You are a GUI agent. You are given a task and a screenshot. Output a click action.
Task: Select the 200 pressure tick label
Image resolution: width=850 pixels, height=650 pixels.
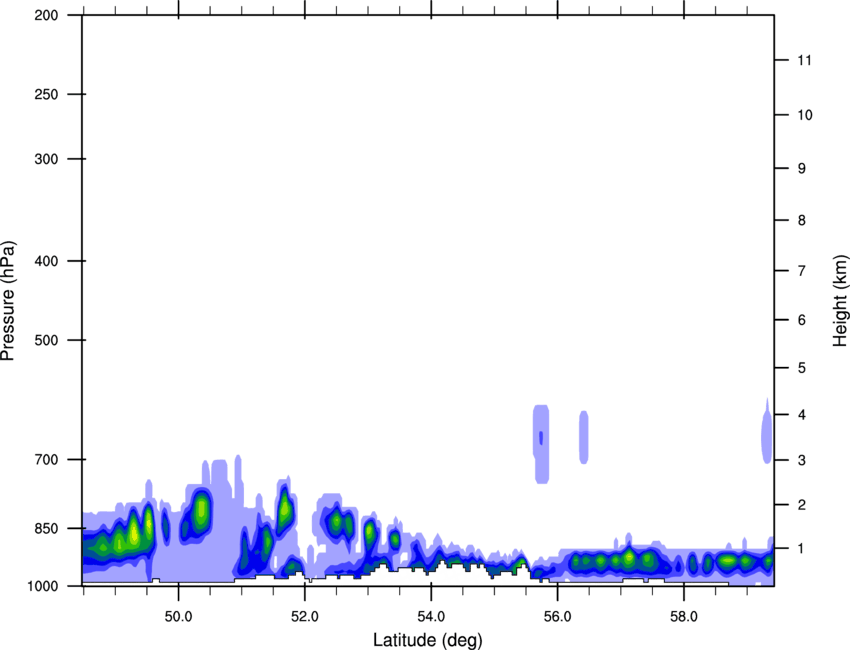pos(46,15)
